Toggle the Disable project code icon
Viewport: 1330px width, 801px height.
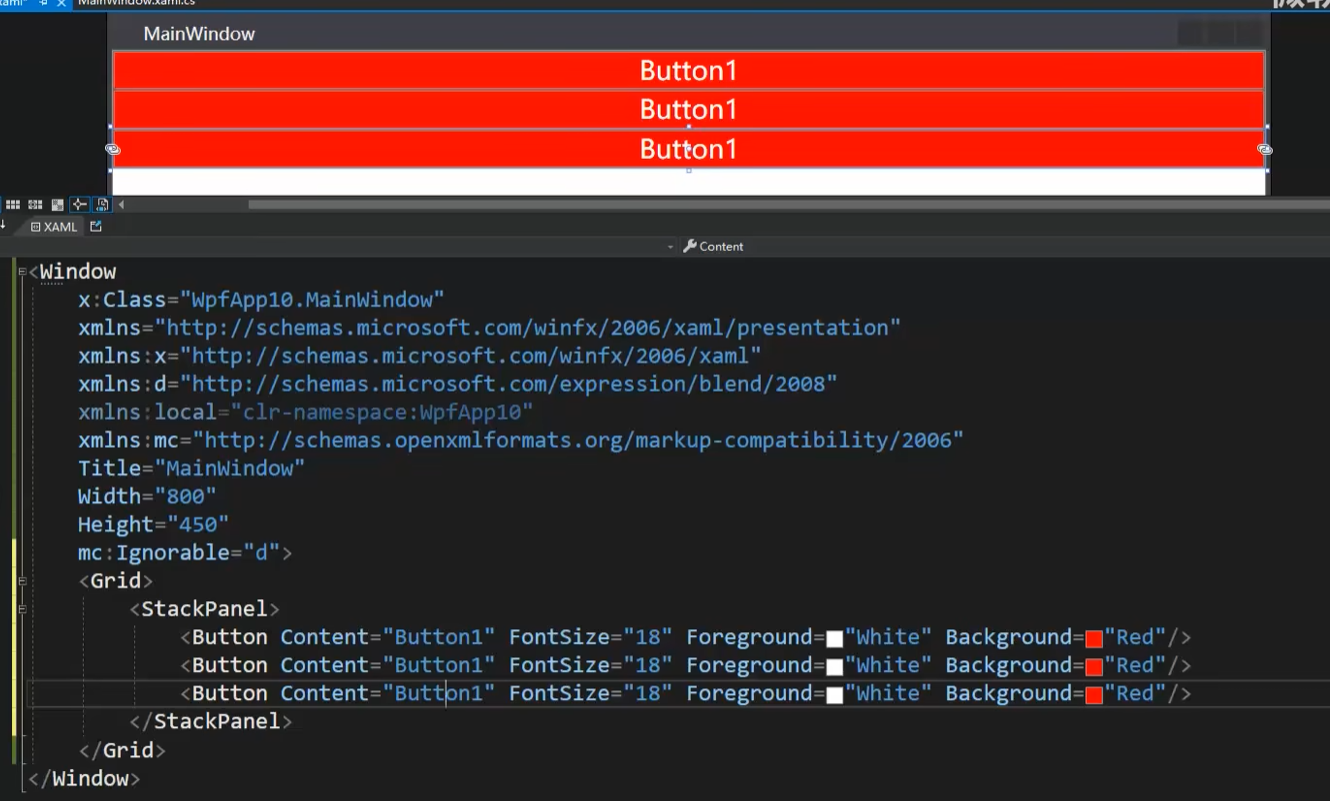click(101, 204)
